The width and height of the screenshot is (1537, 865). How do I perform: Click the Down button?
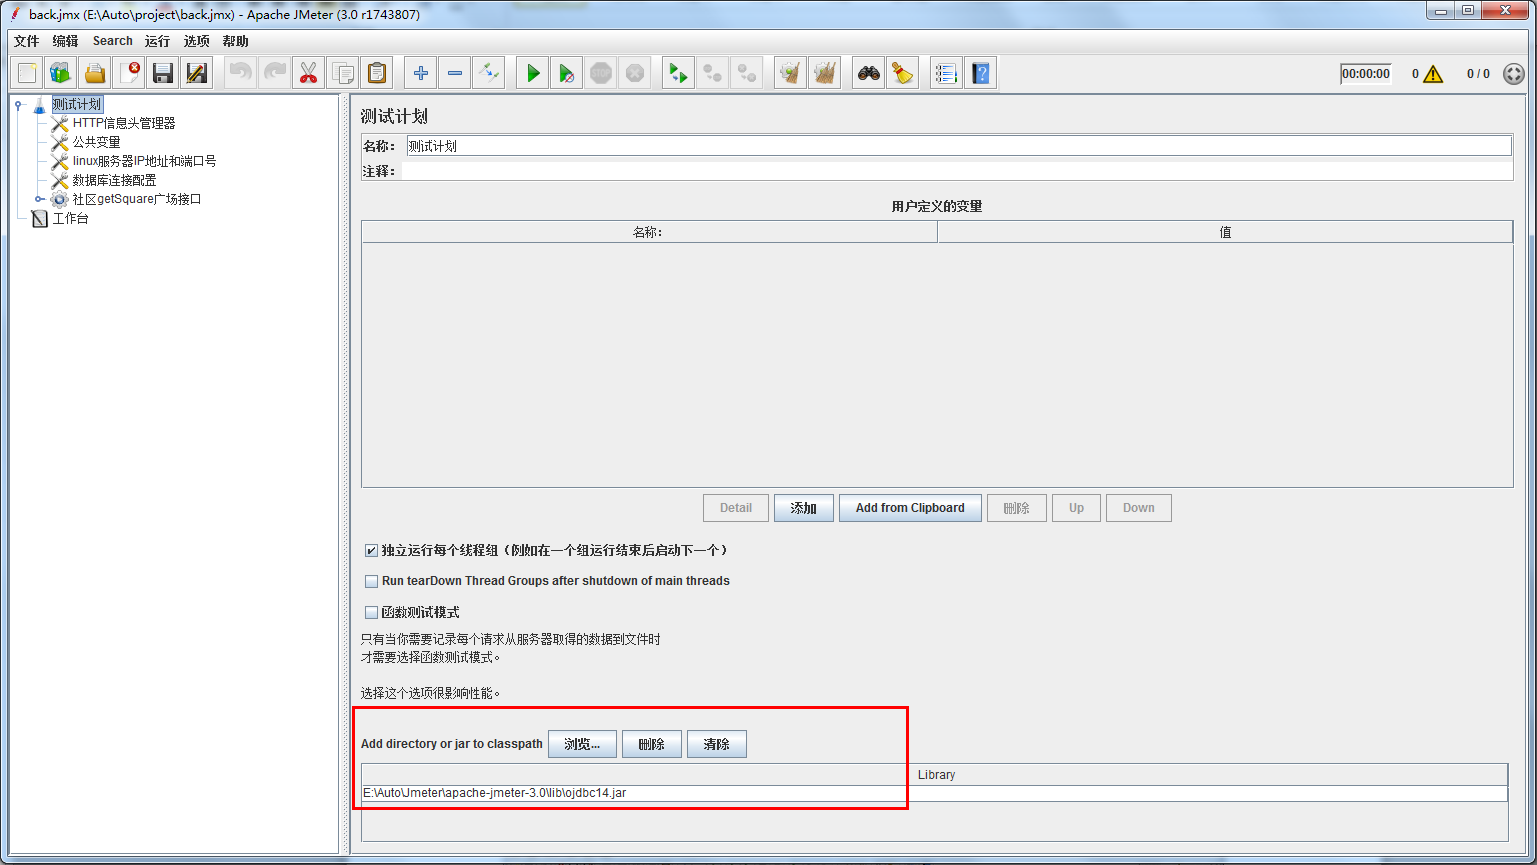point(1139,508)
